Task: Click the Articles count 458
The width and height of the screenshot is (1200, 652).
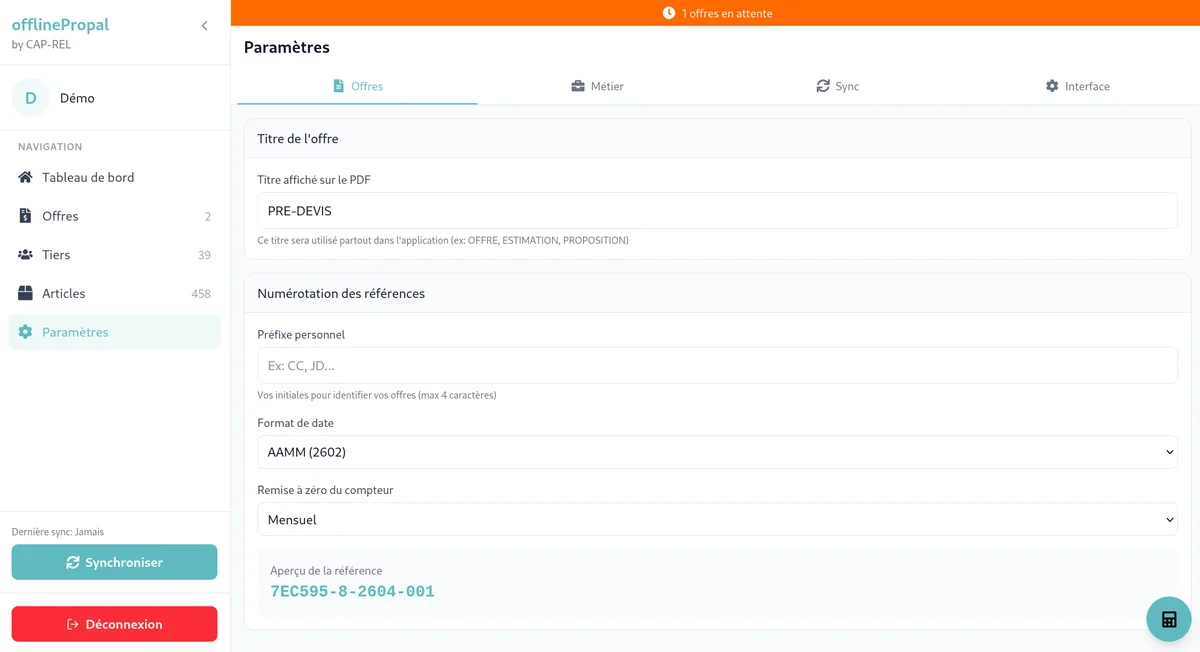Action: 201,294
